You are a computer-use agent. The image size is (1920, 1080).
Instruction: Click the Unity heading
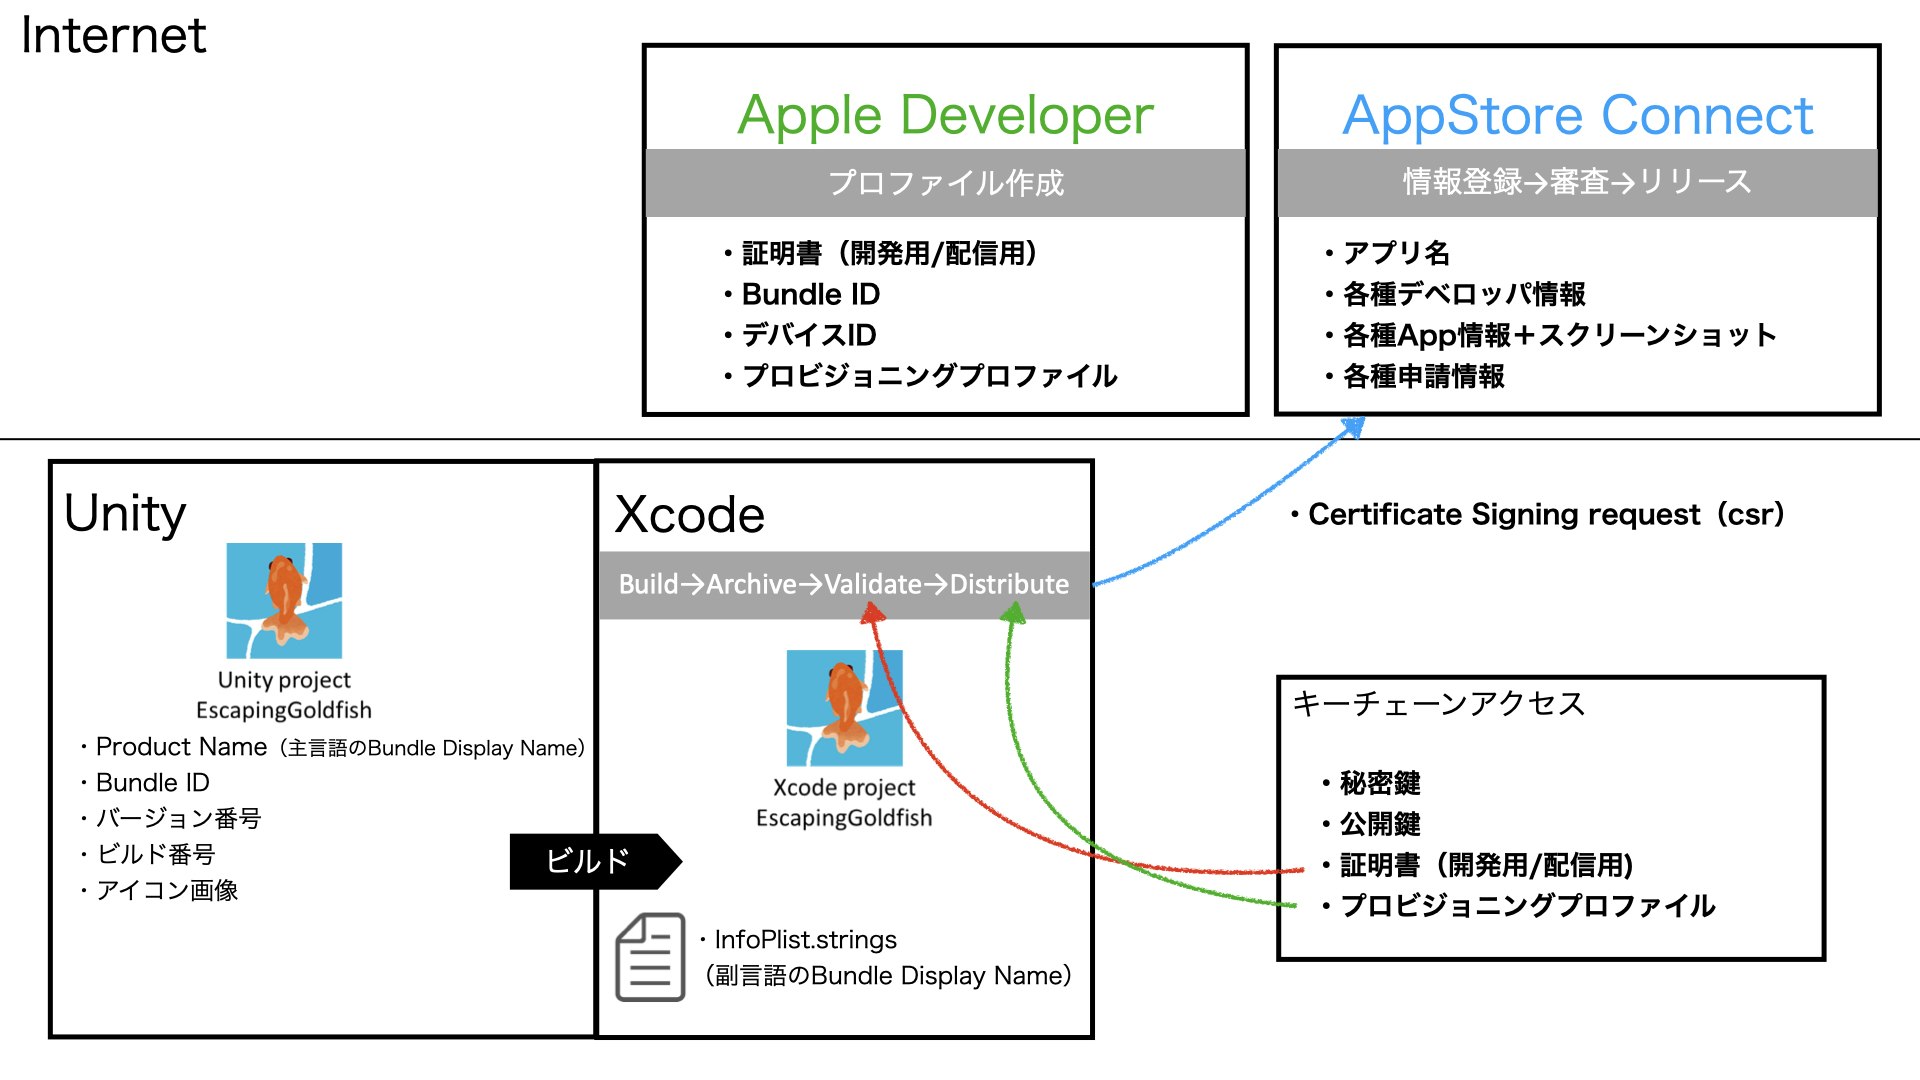click(x=125, y=513)
